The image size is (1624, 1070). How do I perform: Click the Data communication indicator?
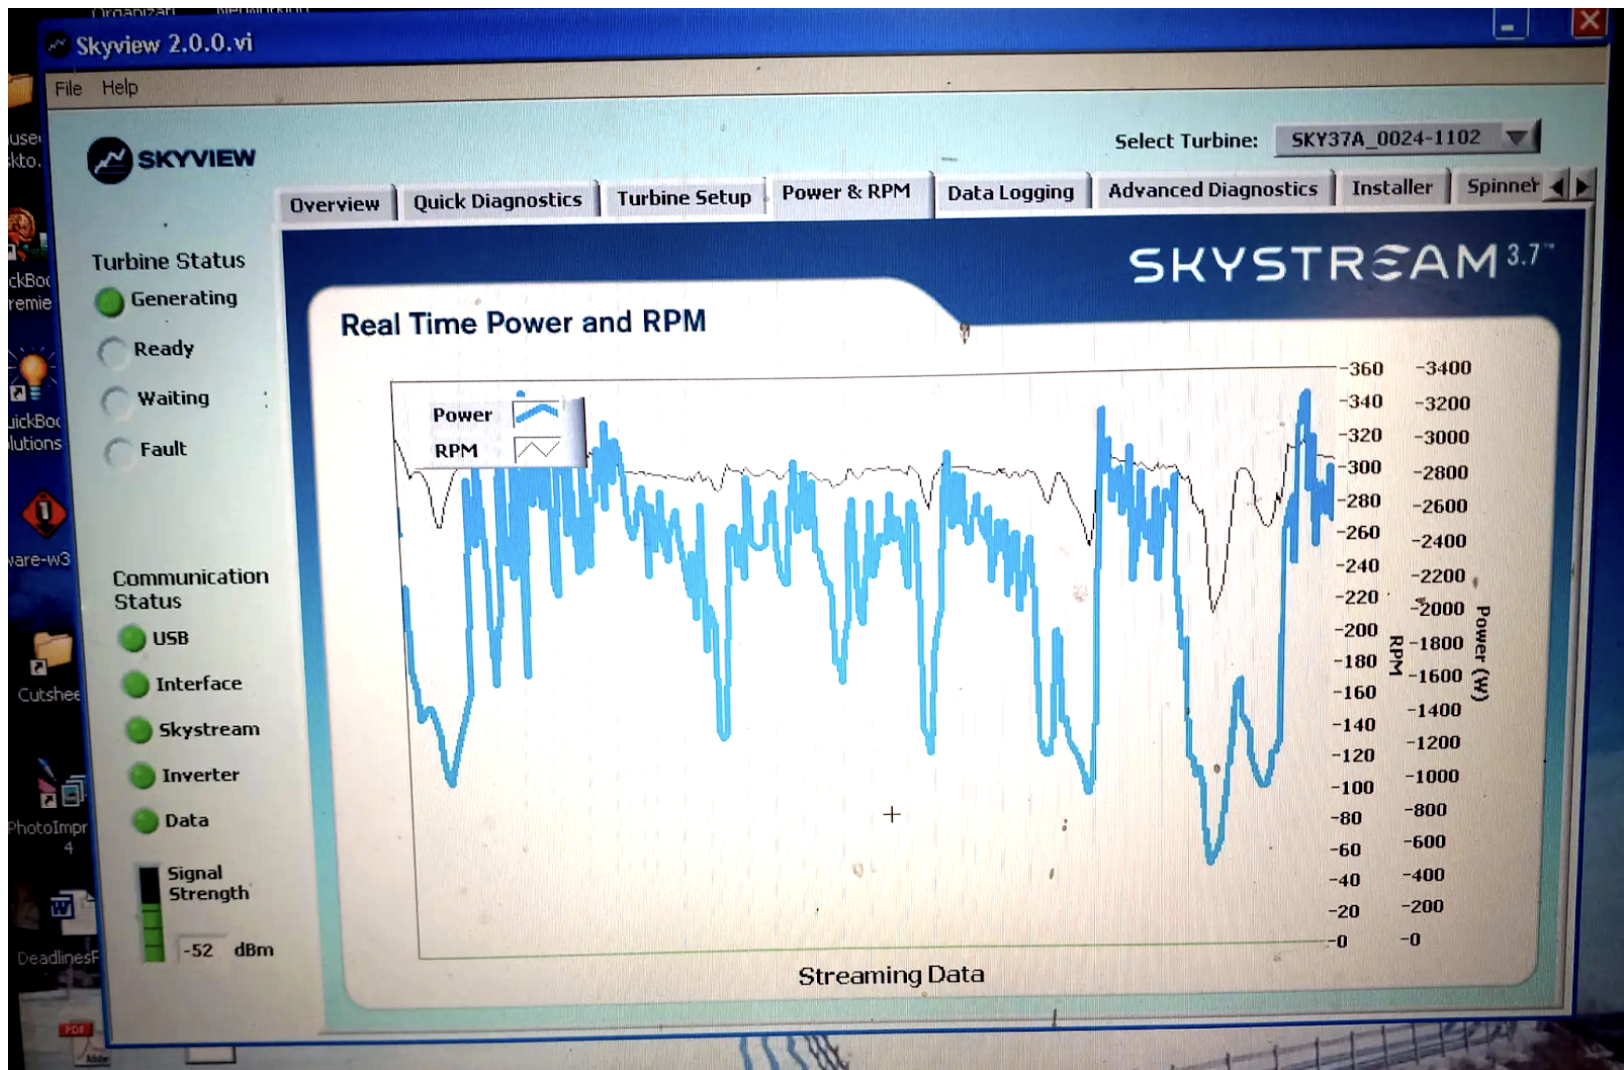coord(146,821)
